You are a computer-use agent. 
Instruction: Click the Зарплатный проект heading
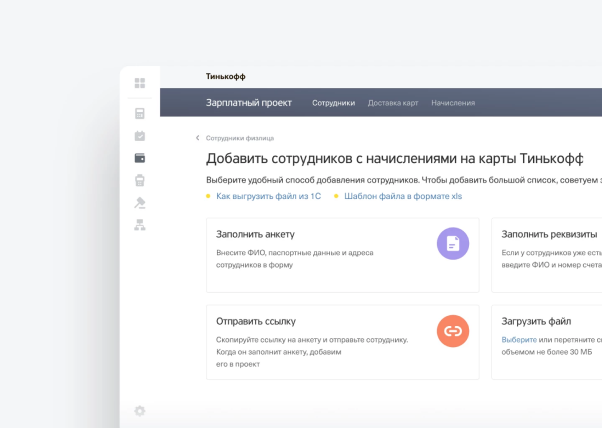click(249, 102)
